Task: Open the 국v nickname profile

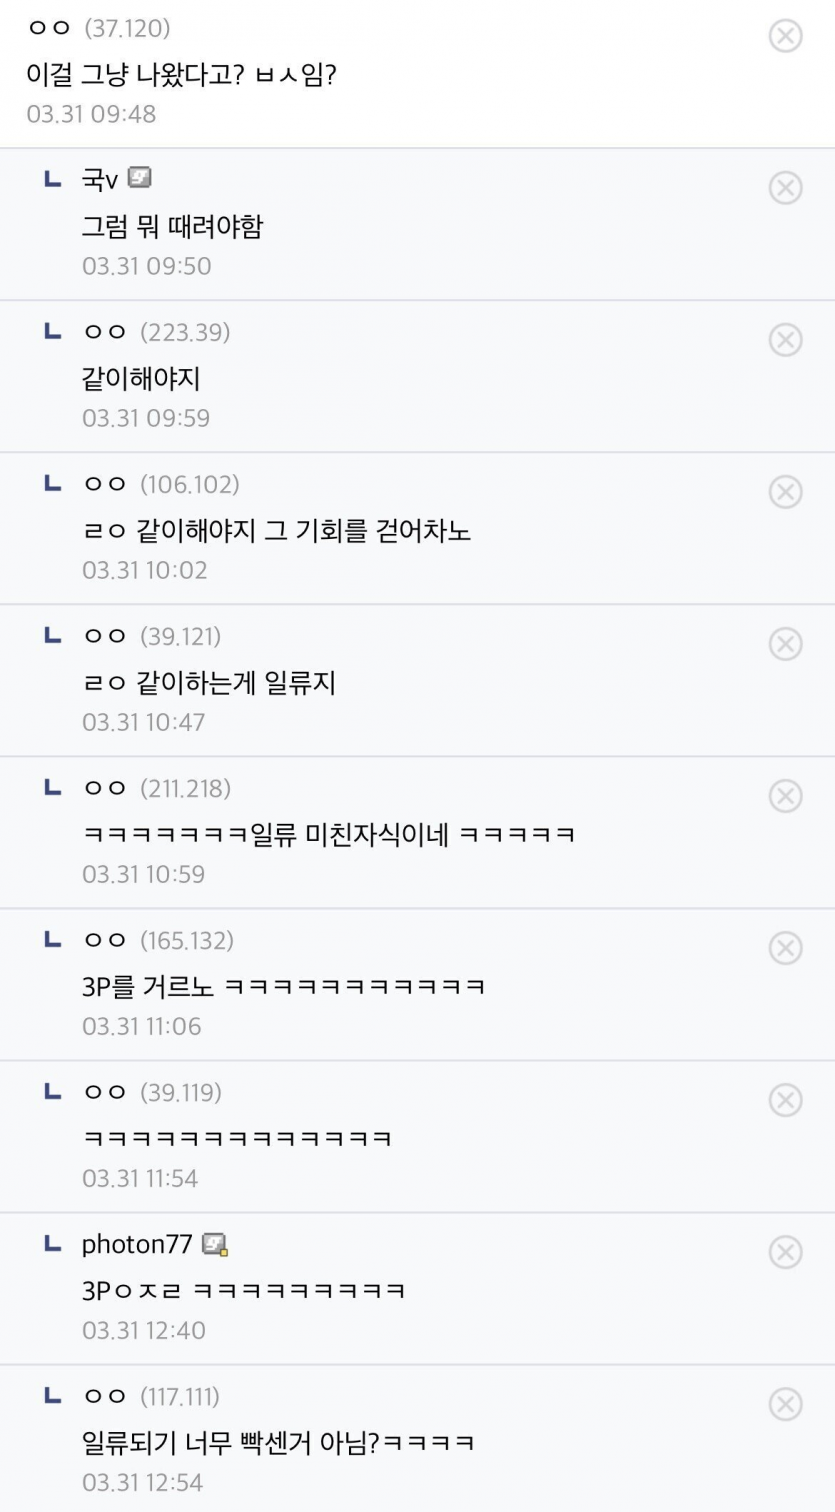Action: pyautogui.click(x=99, y=180)
